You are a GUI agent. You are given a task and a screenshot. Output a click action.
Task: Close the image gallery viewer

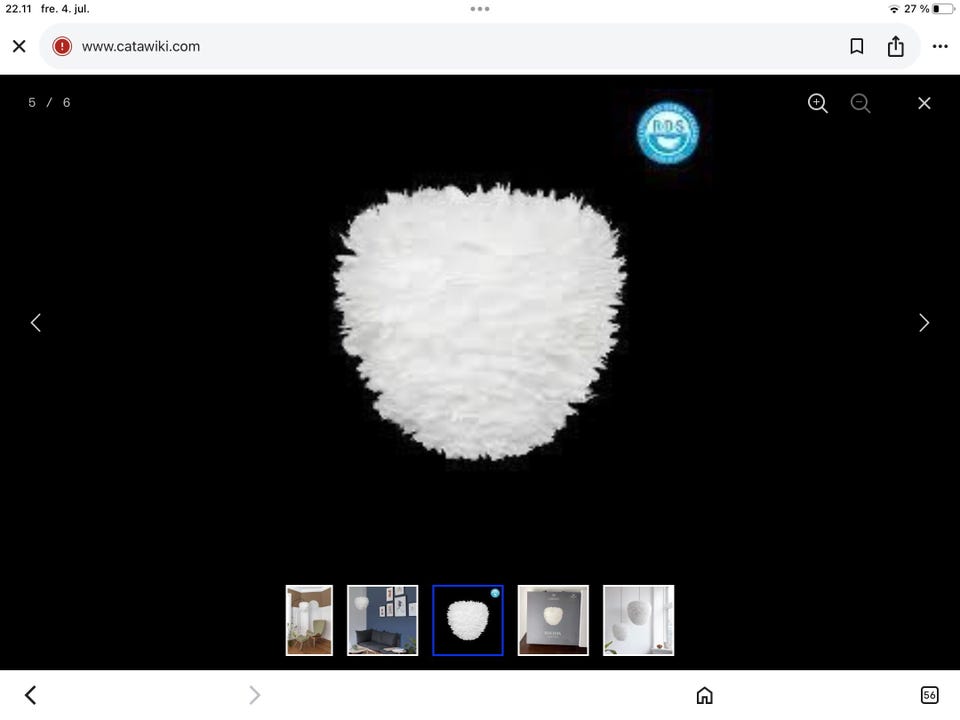click(x=924, y=103)
